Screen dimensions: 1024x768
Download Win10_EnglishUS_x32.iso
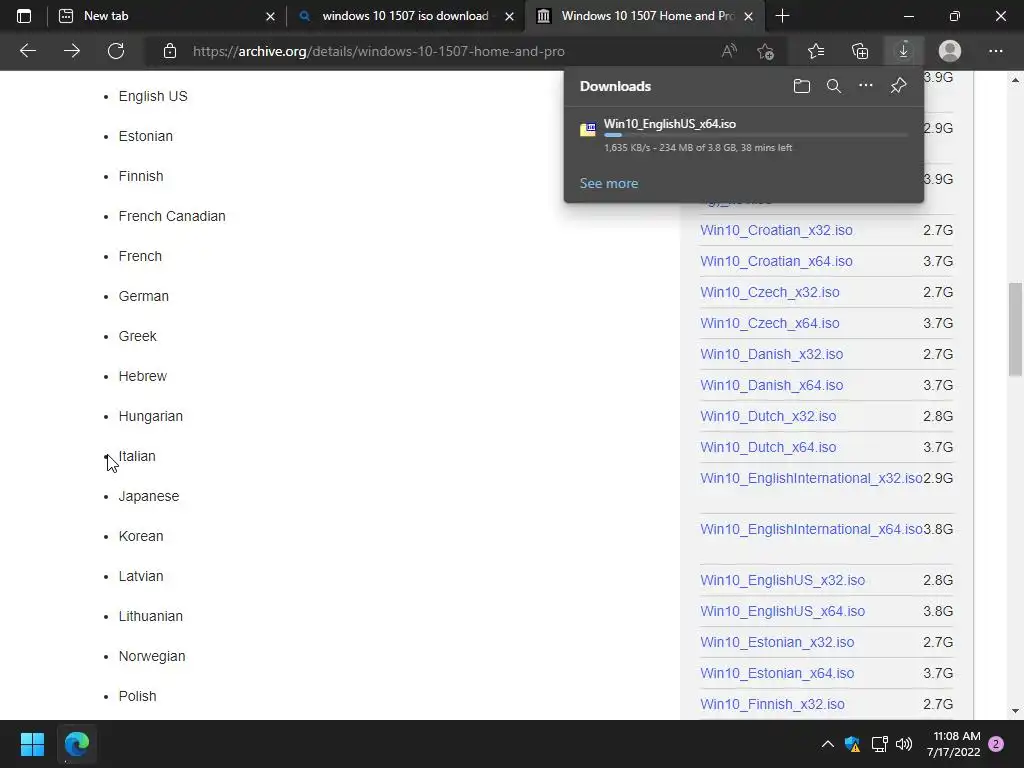(x=782, y=580)
